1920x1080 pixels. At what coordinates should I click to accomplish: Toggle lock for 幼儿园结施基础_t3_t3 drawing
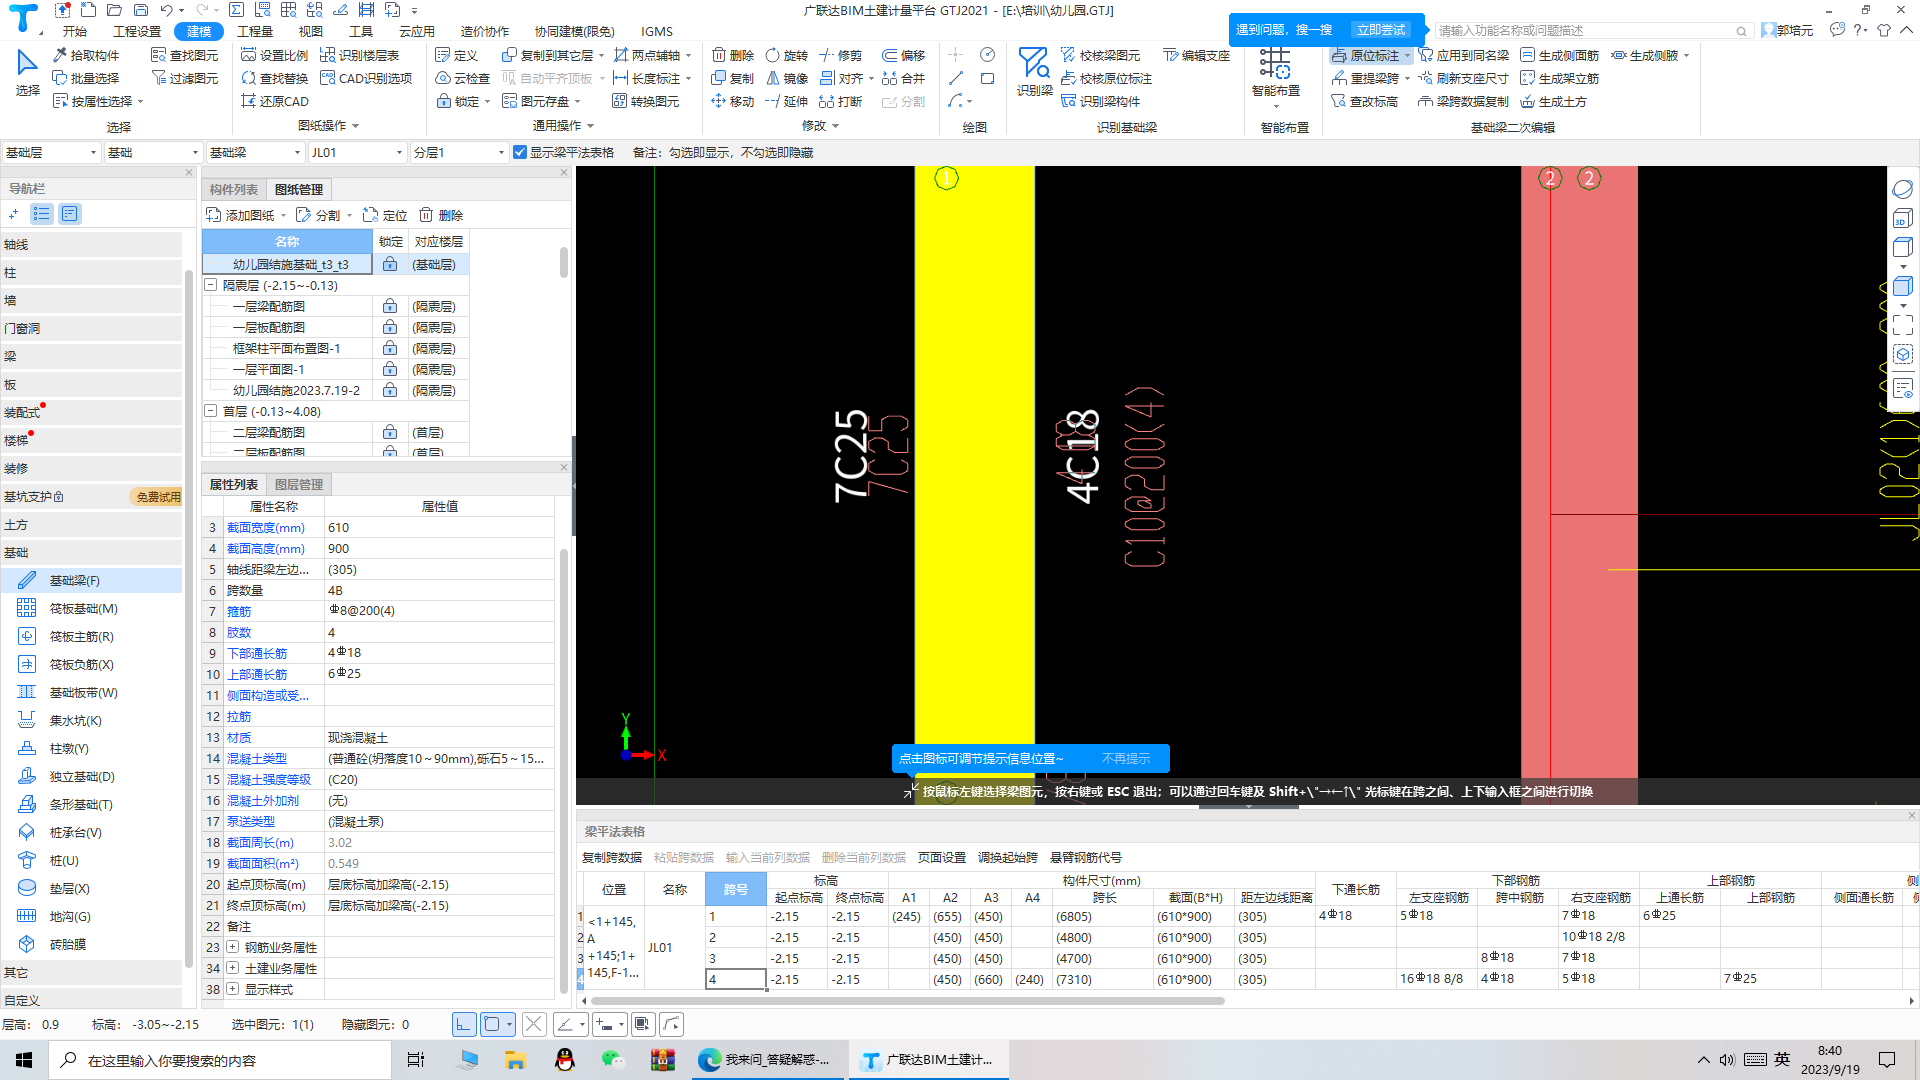[390, 264]
